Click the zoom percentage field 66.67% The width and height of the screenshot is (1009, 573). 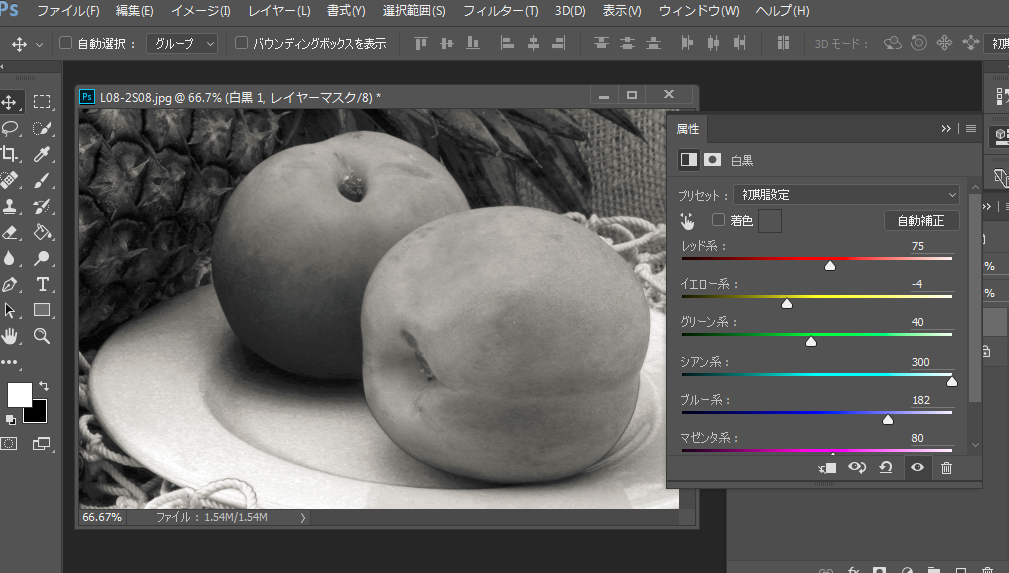(x=102, y=517)
